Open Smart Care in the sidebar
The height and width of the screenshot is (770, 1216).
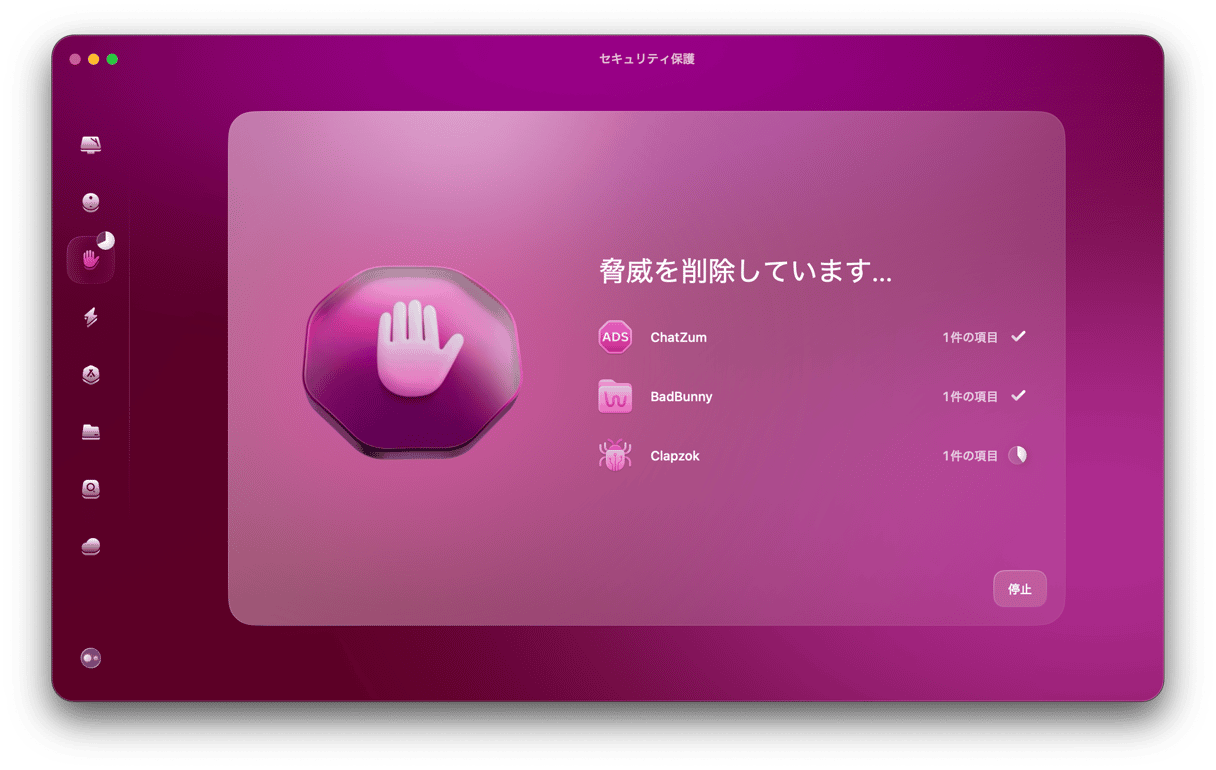(x=91, y=145)
